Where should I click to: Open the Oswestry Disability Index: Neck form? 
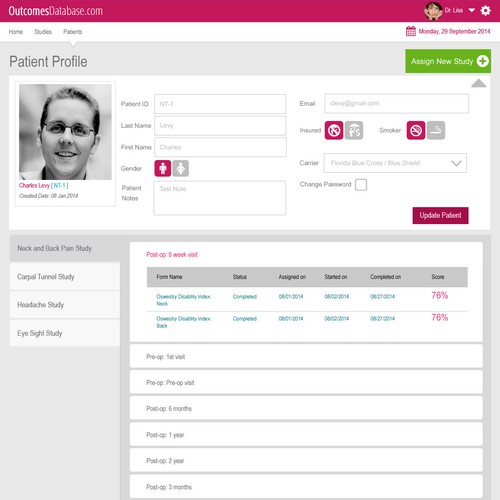click(184, 300)
